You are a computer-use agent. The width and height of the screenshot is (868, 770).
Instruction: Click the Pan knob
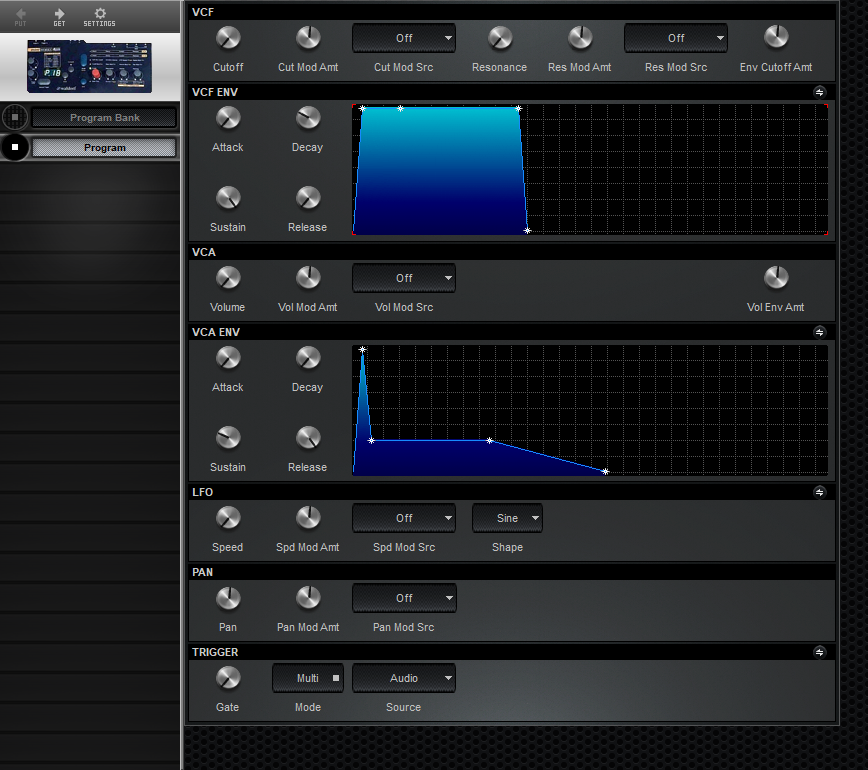pyautogui.click(x=228, y=598)
